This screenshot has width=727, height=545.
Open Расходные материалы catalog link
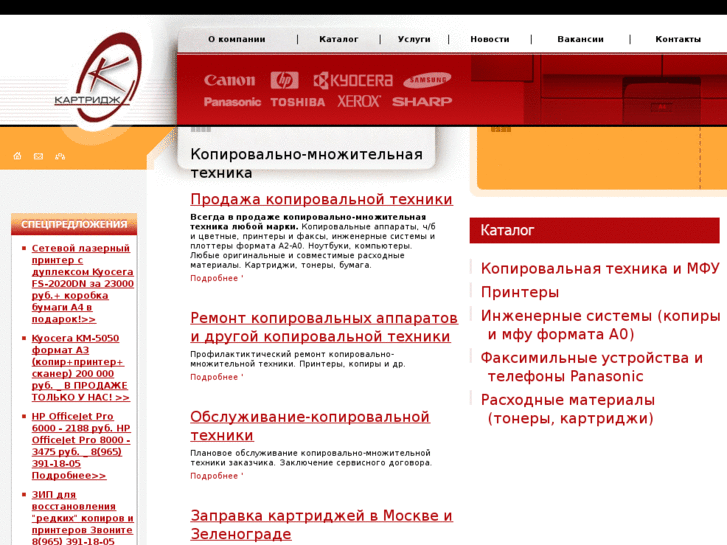click(568, 409)
